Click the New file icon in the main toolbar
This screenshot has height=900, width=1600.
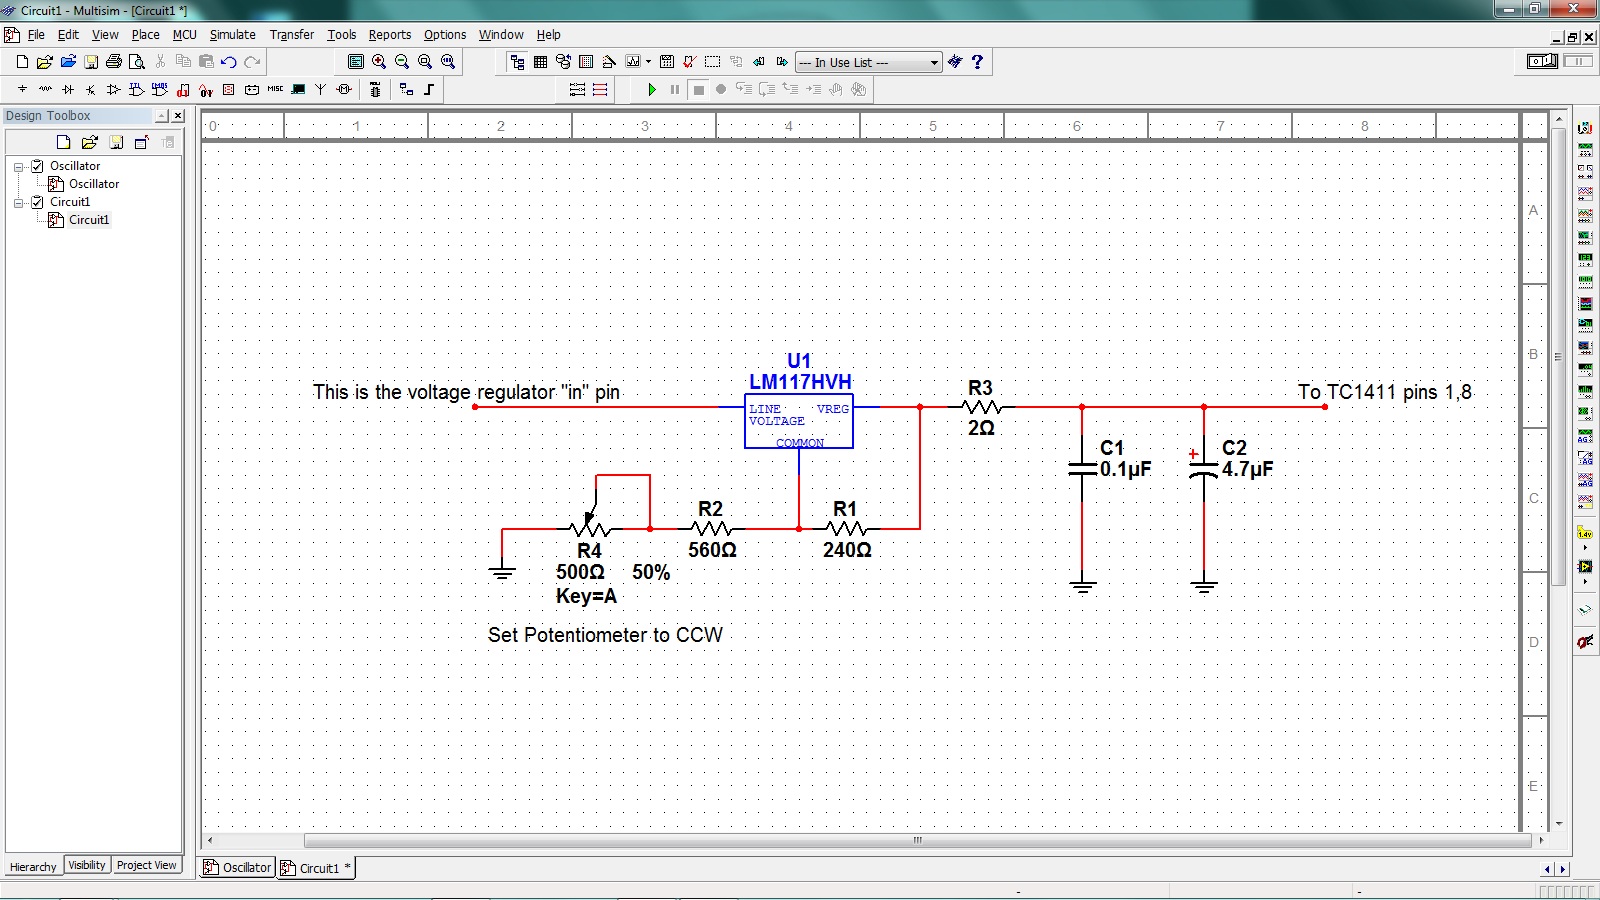pos(22,62)
